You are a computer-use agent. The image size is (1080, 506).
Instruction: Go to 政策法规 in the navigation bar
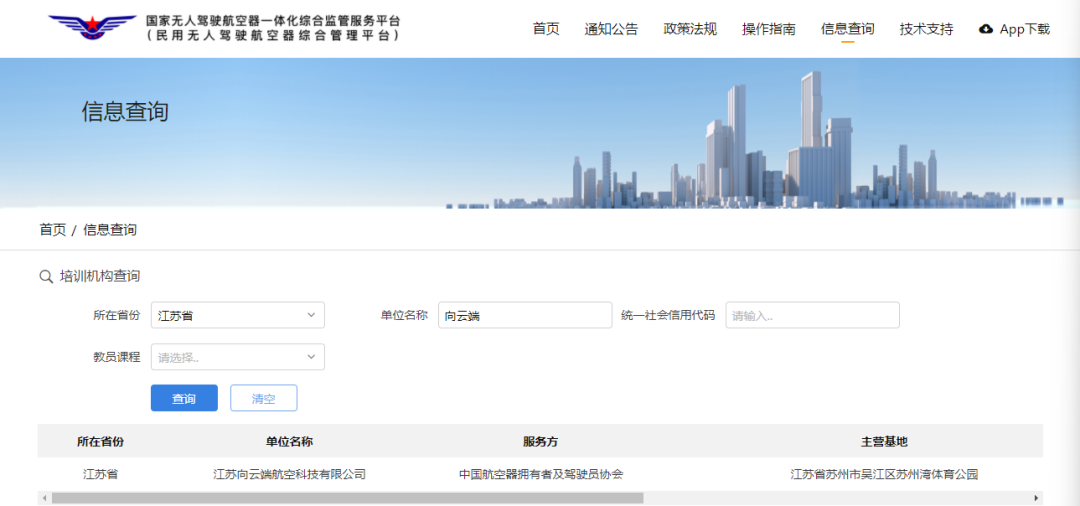click(x=690, y=29)
